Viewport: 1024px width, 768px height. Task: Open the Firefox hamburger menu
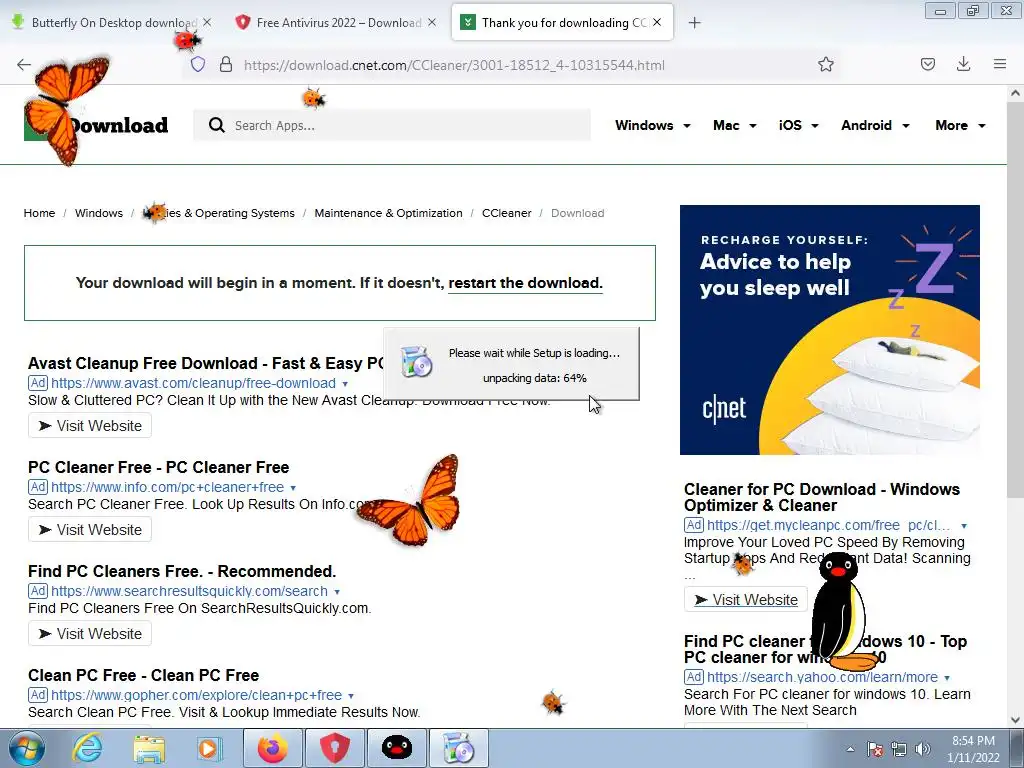click(1000, 64)
